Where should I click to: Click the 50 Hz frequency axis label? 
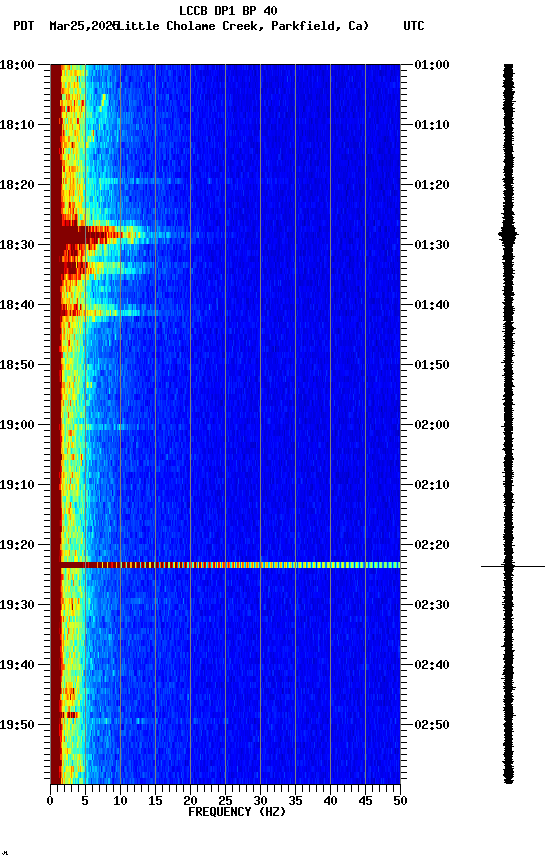click(x=401, y=801)
